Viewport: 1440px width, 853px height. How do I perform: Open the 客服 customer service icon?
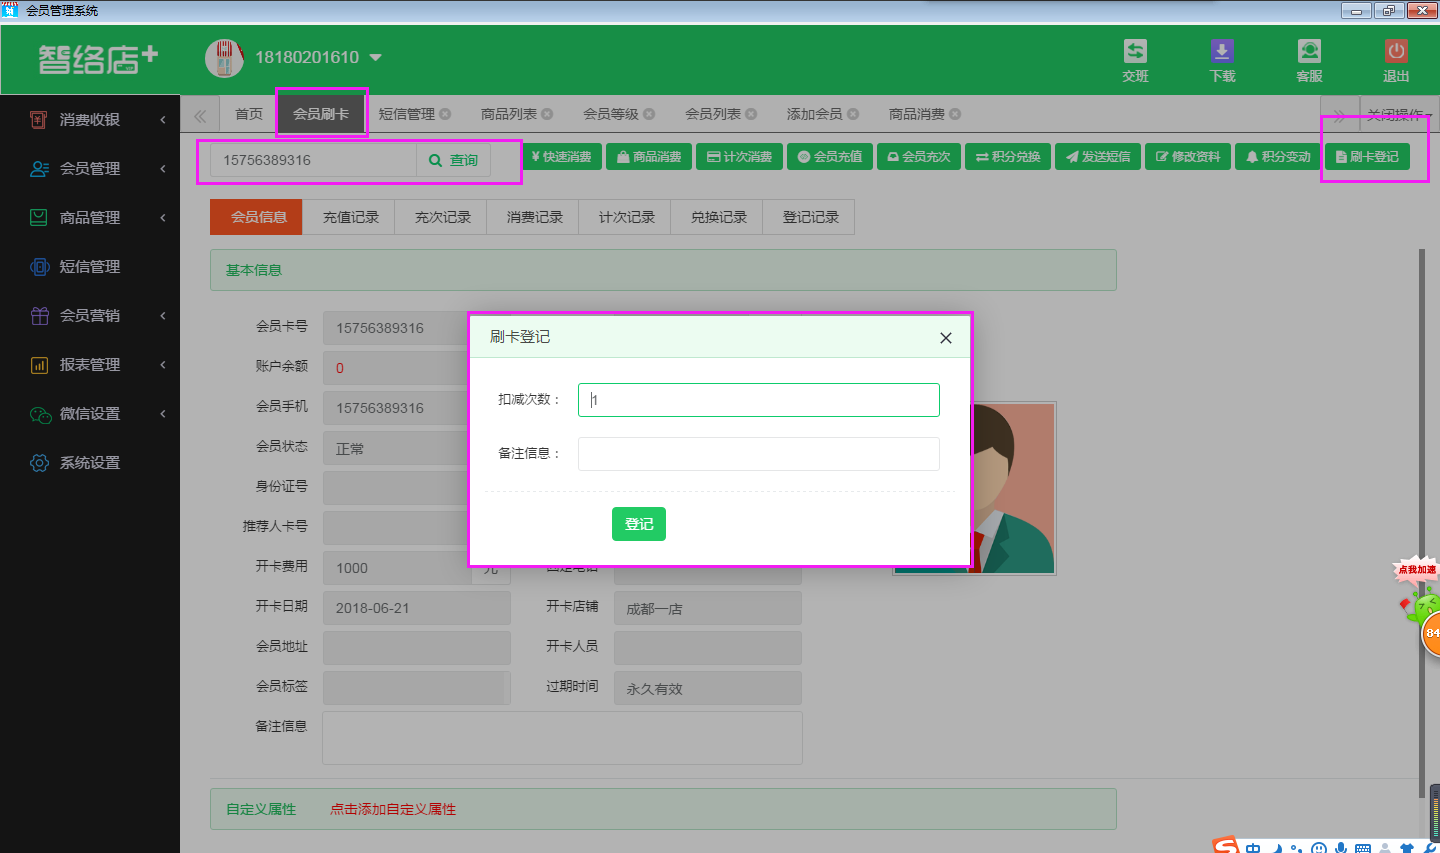point(1309,52)
